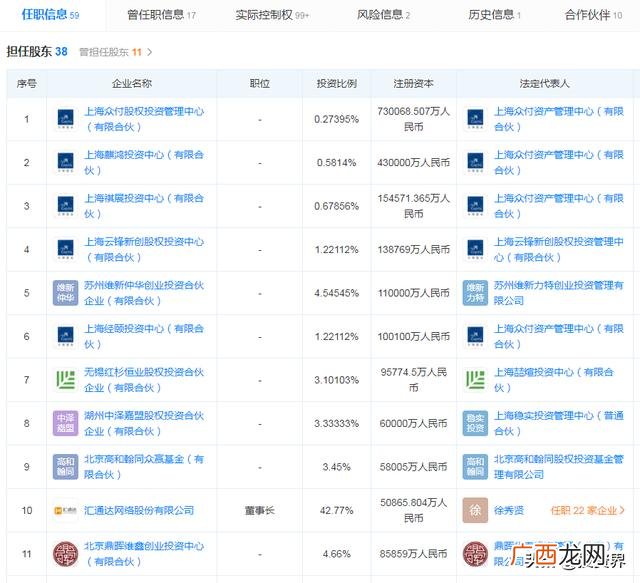The height and width of the screenshot is (583, 640).
Task: Open 上海云锋新创股权投资中心 company link
Action: click(144, 249)
